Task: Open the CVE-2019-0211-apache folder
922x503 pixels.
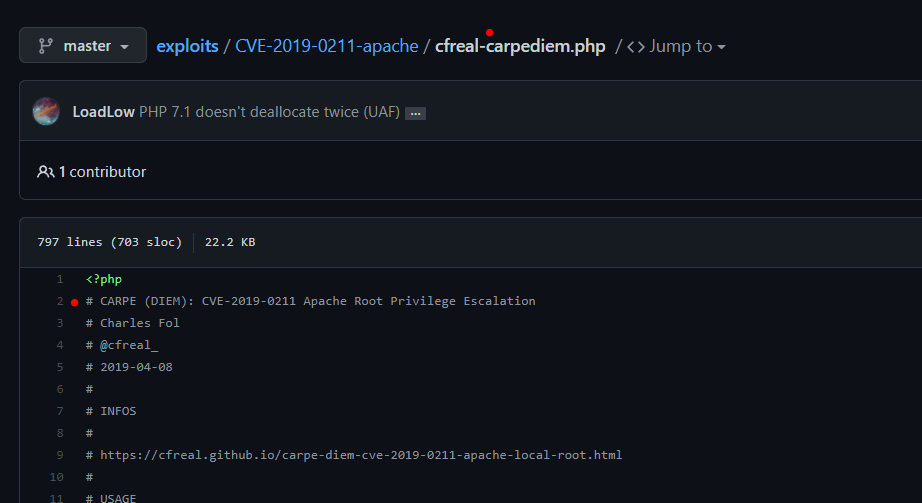Action: coord(327,46)
